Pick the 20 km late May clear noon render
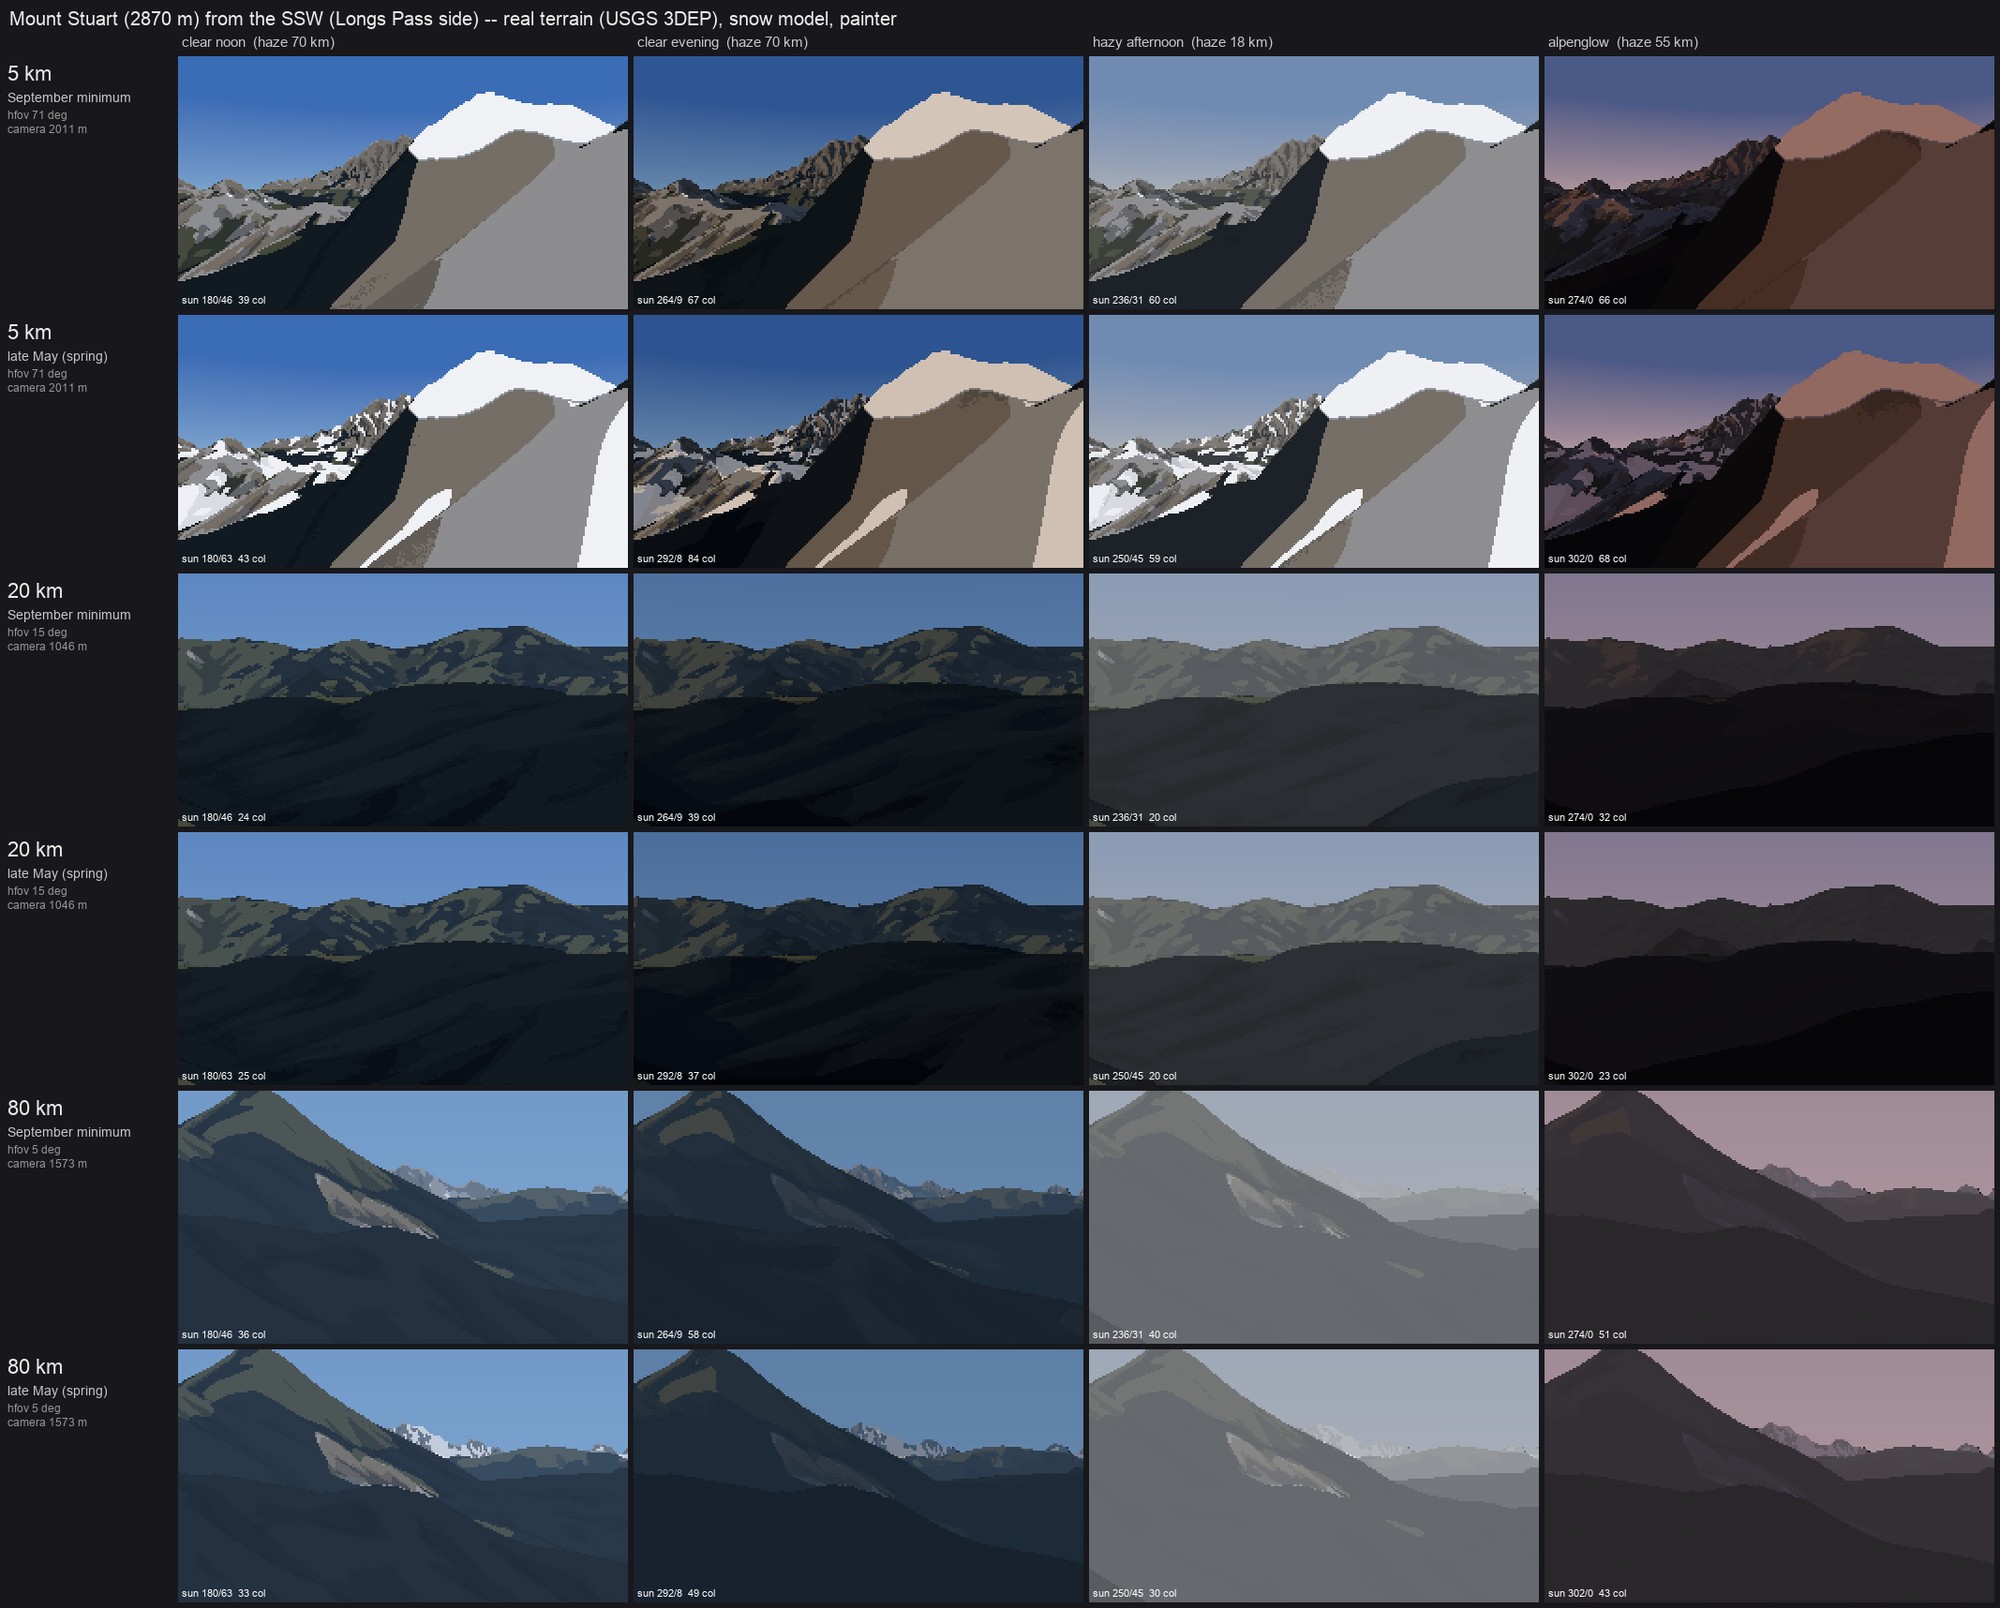Screen dimensions: 2000x1608 coord(403,958)
